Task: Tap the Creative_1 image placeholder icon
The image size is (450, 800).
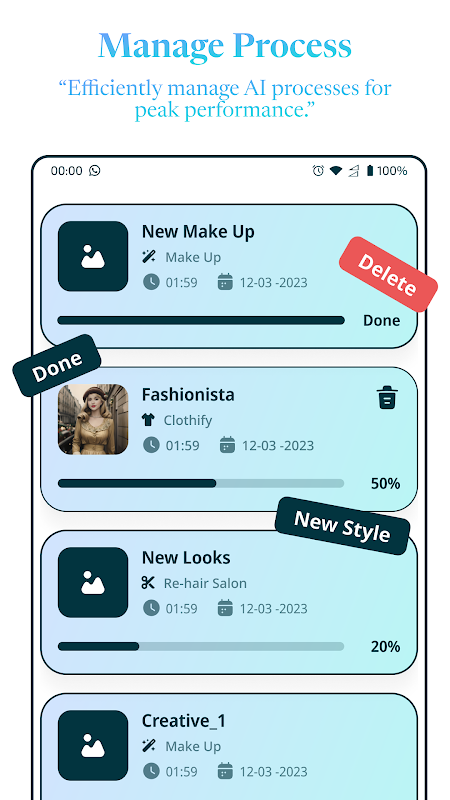Action: pyautogui.click(x=93, y=745)
